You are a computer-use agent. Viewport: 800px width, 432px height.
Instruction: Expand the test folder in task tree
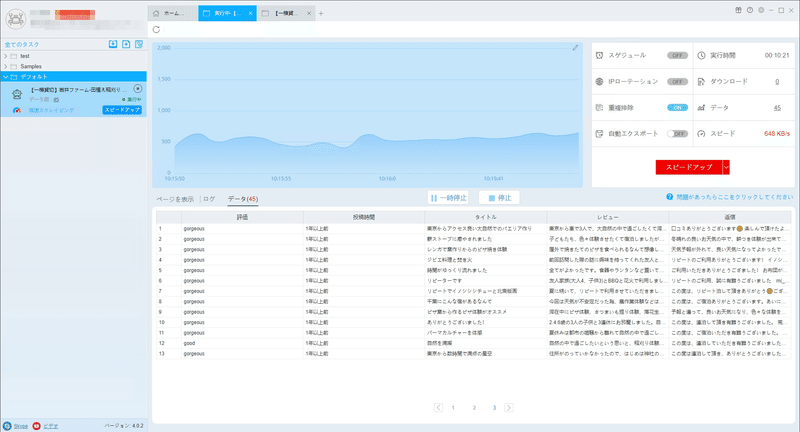click(x=6, y=56)
